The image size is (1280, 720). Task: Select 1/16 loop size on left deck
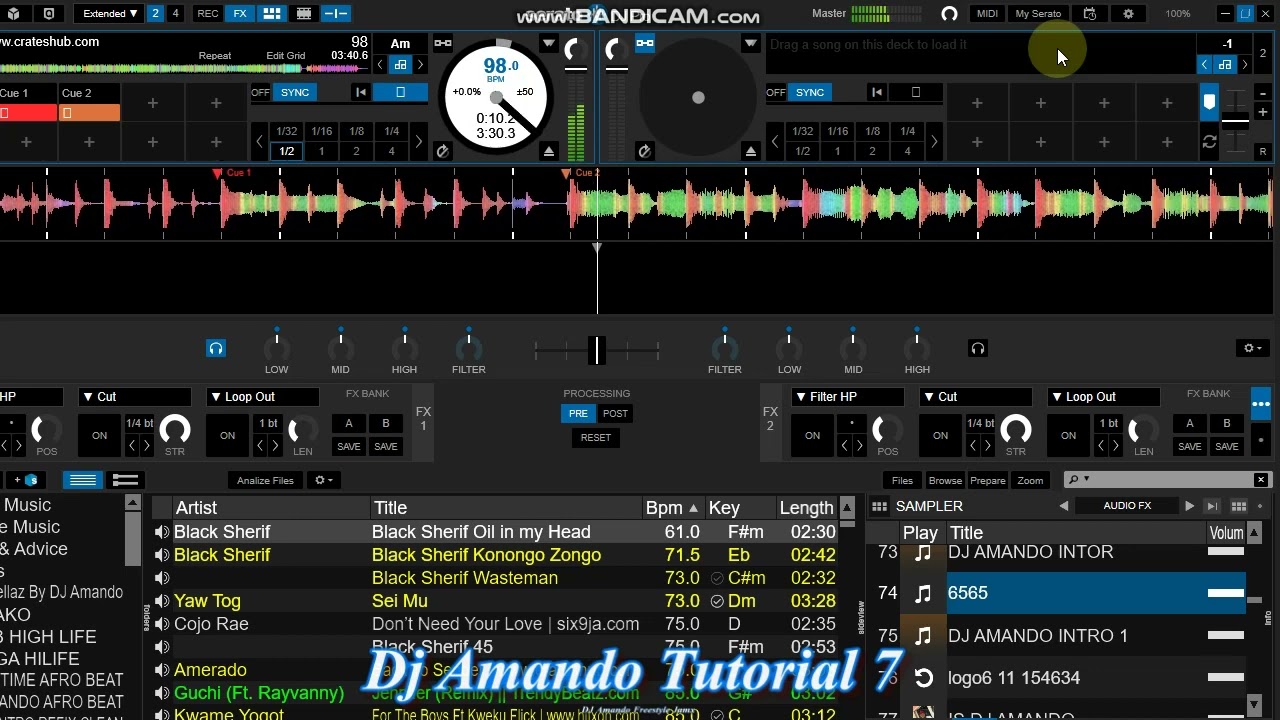321,131
